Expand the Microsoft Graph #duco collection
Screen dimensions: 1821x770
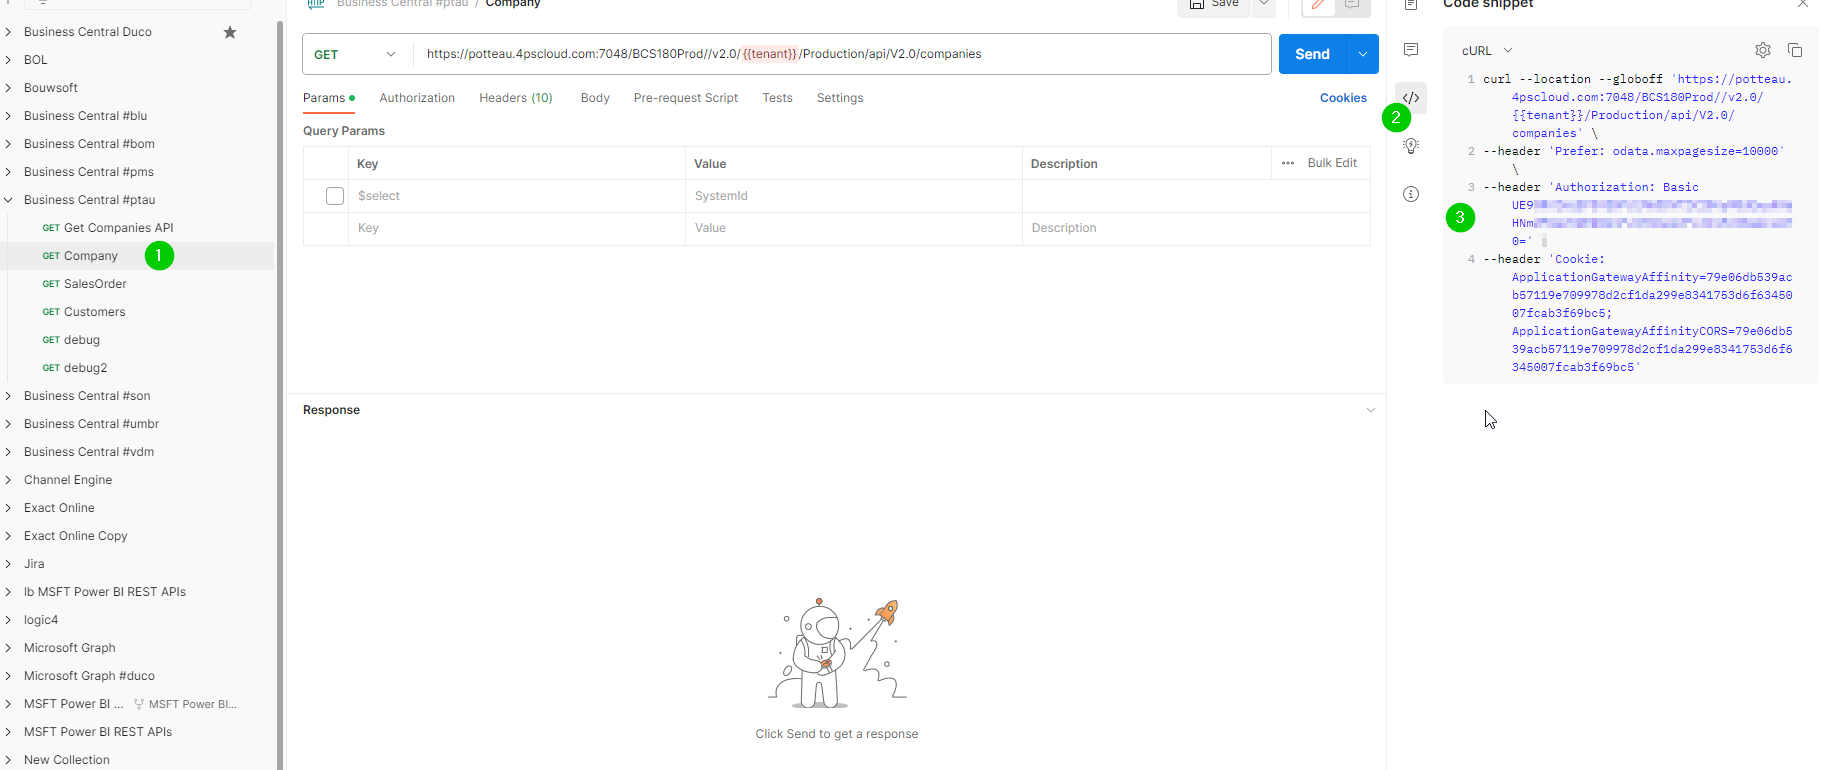click(8, 676)
